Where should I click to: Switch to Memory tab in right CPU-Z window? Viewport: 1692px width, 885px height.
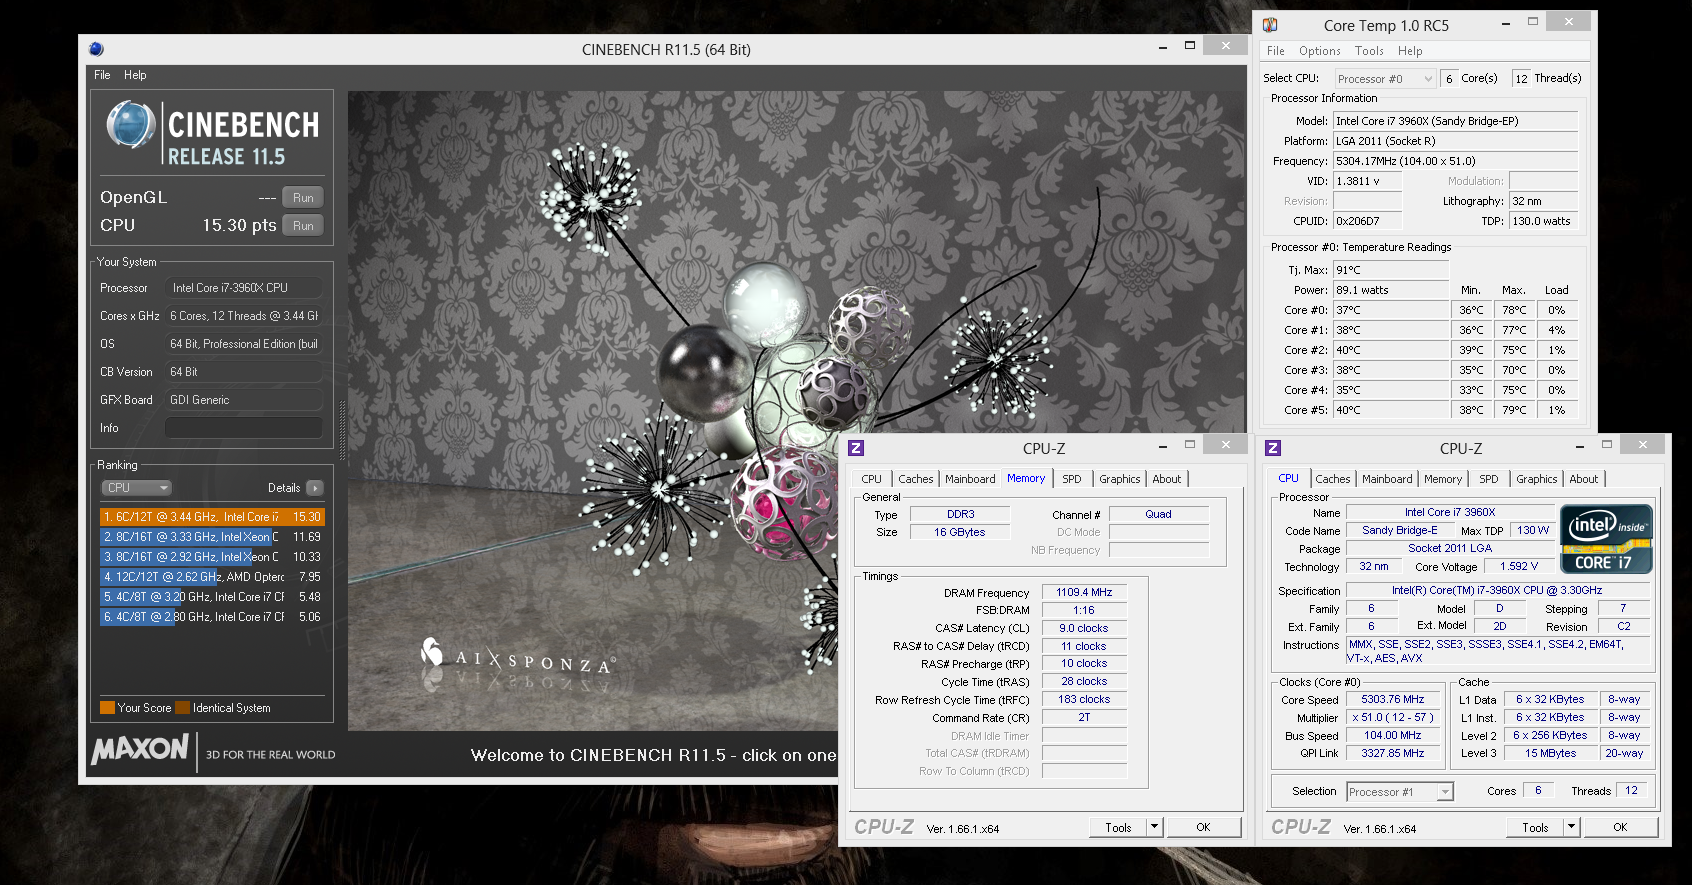pyautogui.click(x=1443, y=479)
